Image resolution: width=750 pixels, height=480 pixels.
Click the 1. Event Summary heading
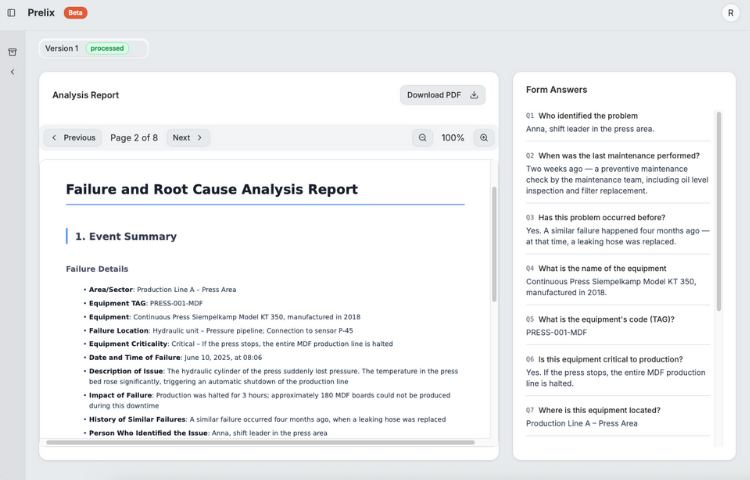(126, 236)
